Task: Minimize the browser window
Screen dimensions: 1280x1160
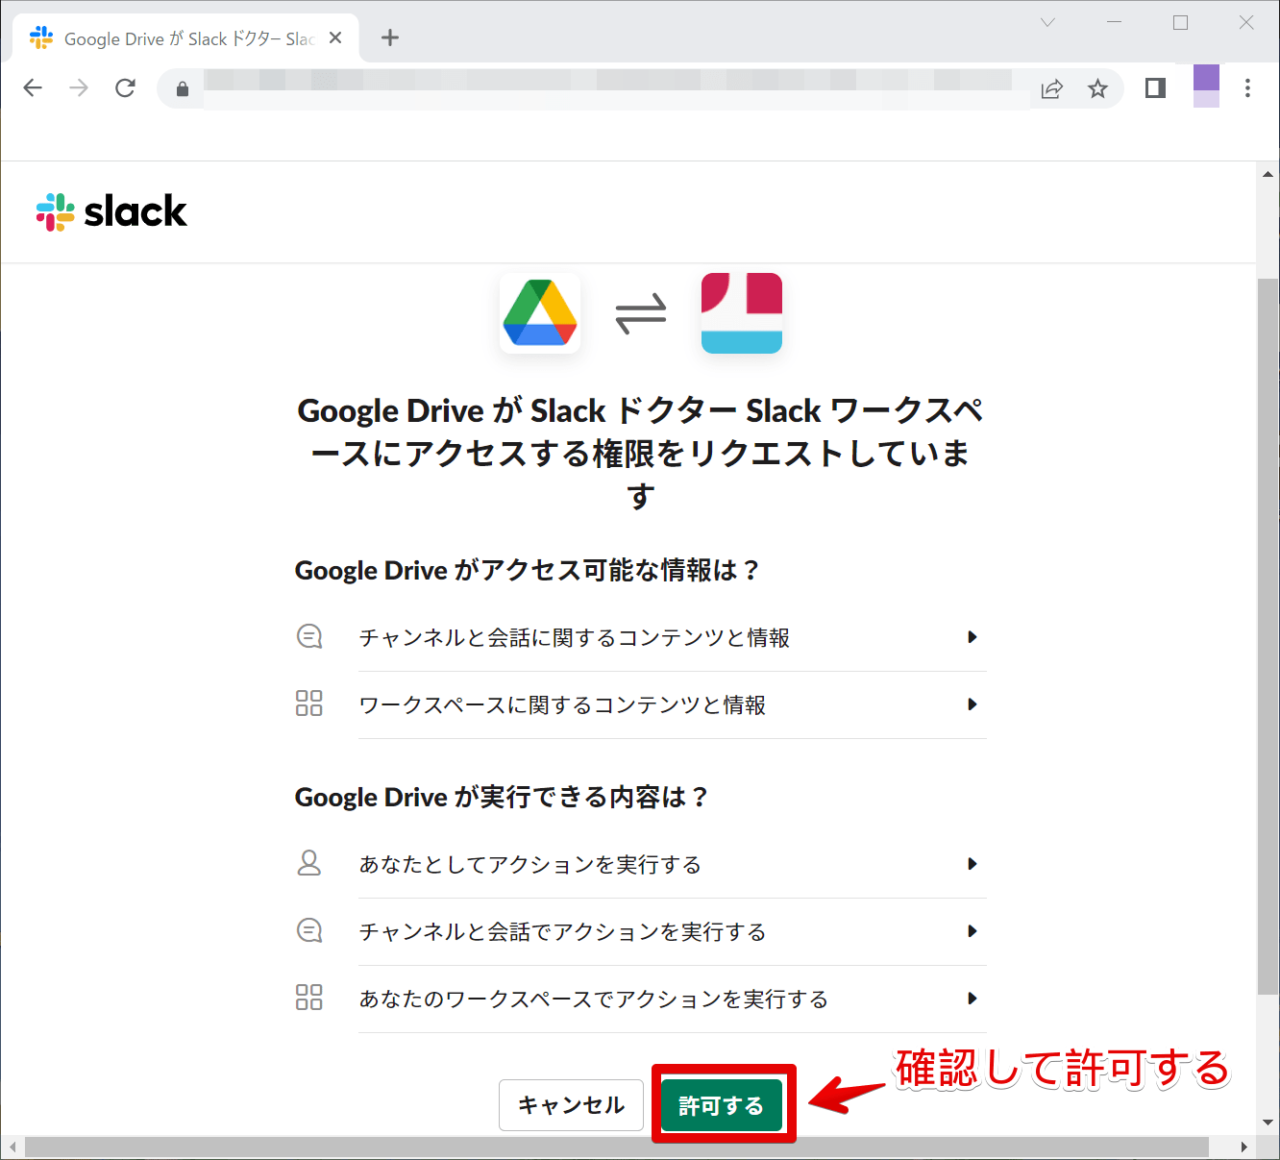Action: pyautogui.click(x=1114, y=22)
